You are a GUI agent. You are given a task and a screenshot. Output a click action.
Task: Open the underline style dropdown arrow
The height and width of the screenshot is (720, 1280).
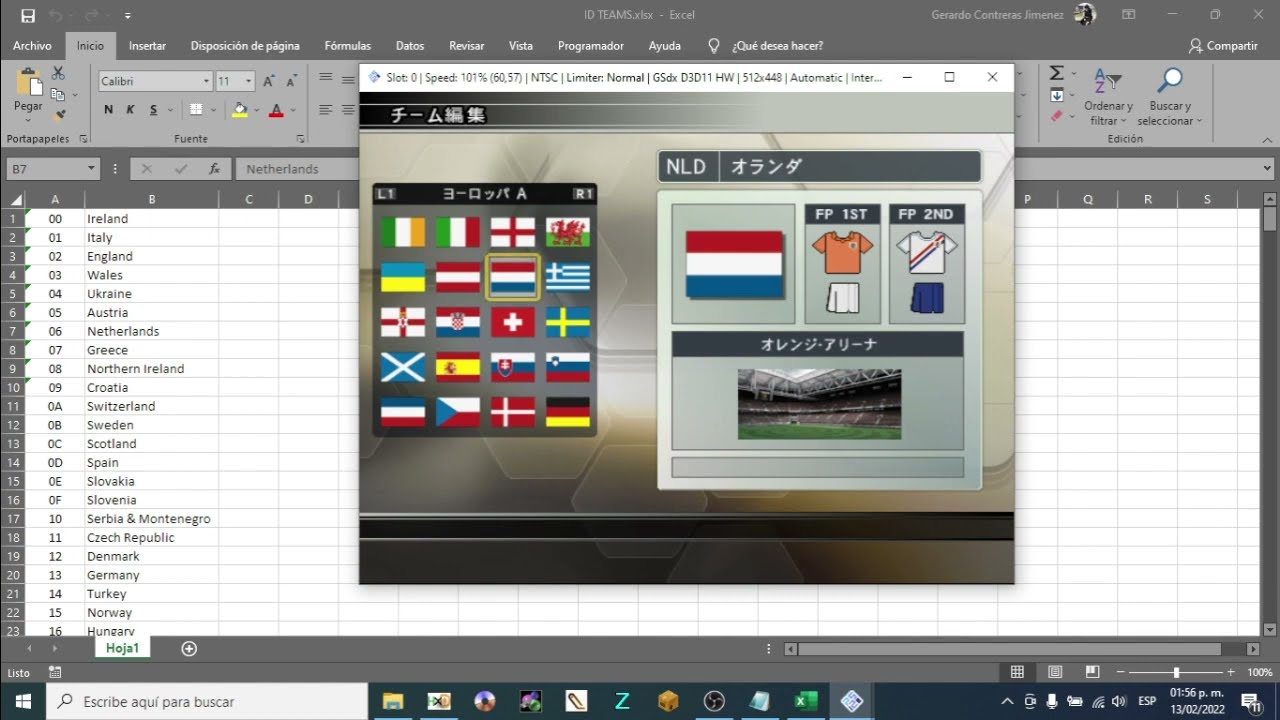pyautogui.click(x=171, y=110)
